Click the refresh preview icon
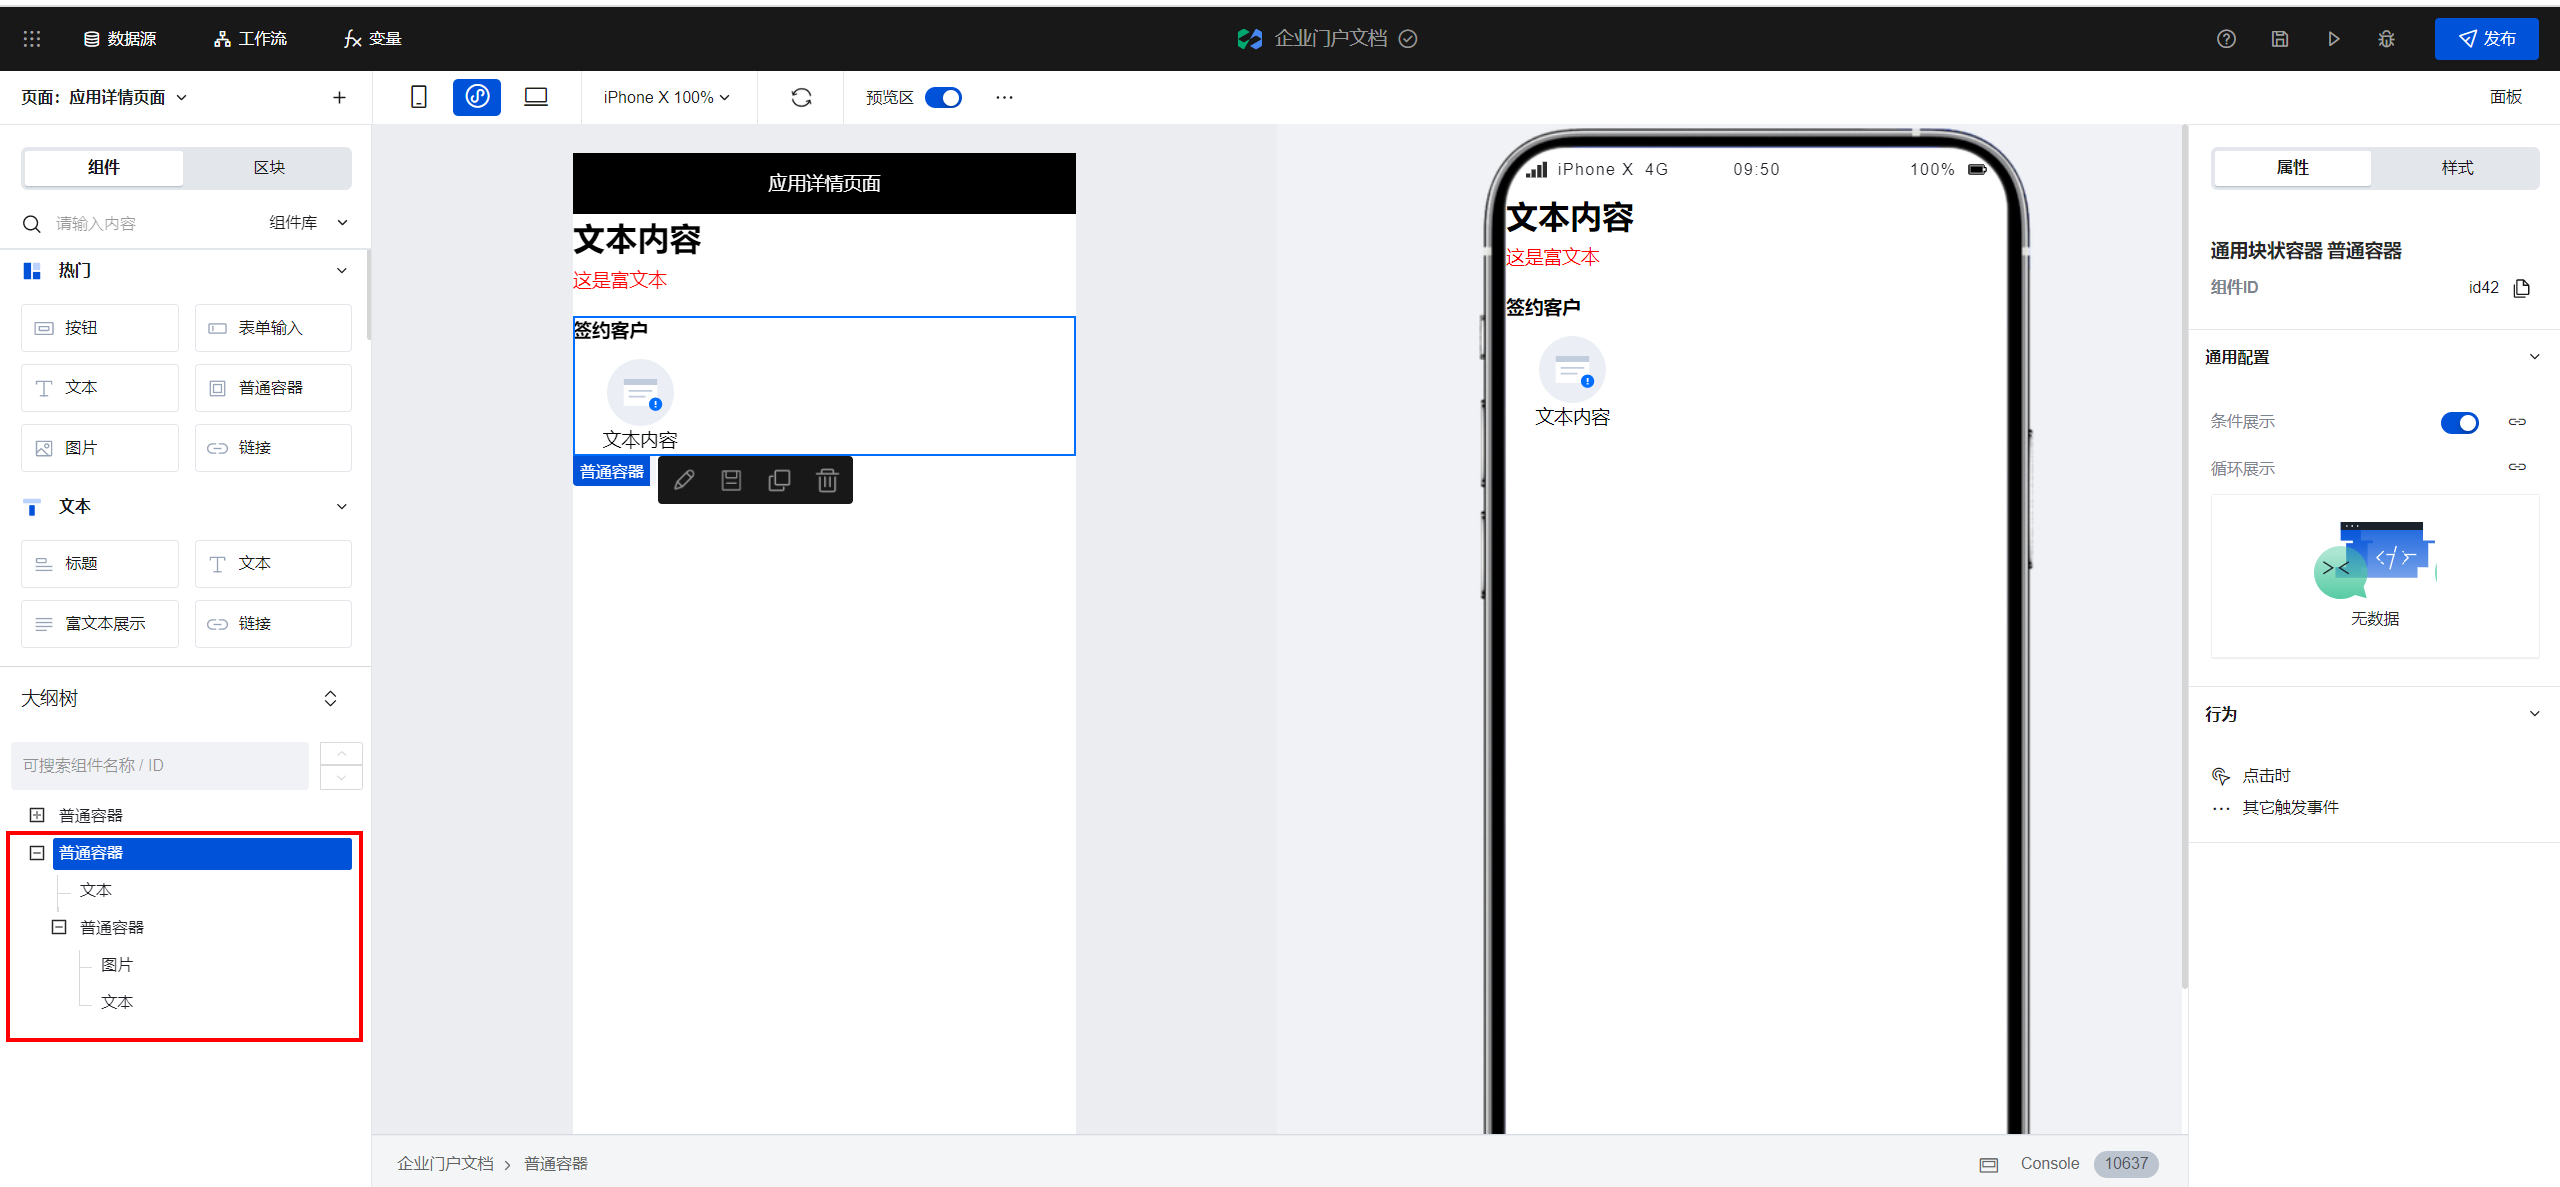The height and width of the screenshot is (1187, 2560). coord(801,97)
